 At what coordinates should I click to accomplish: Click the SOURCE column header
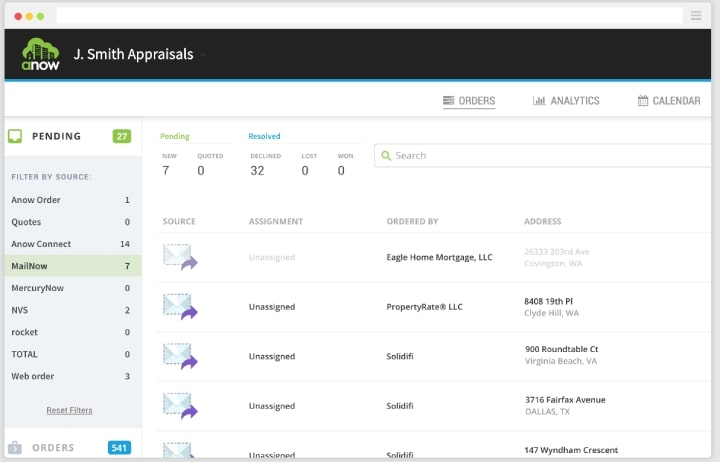pos(179,221)
